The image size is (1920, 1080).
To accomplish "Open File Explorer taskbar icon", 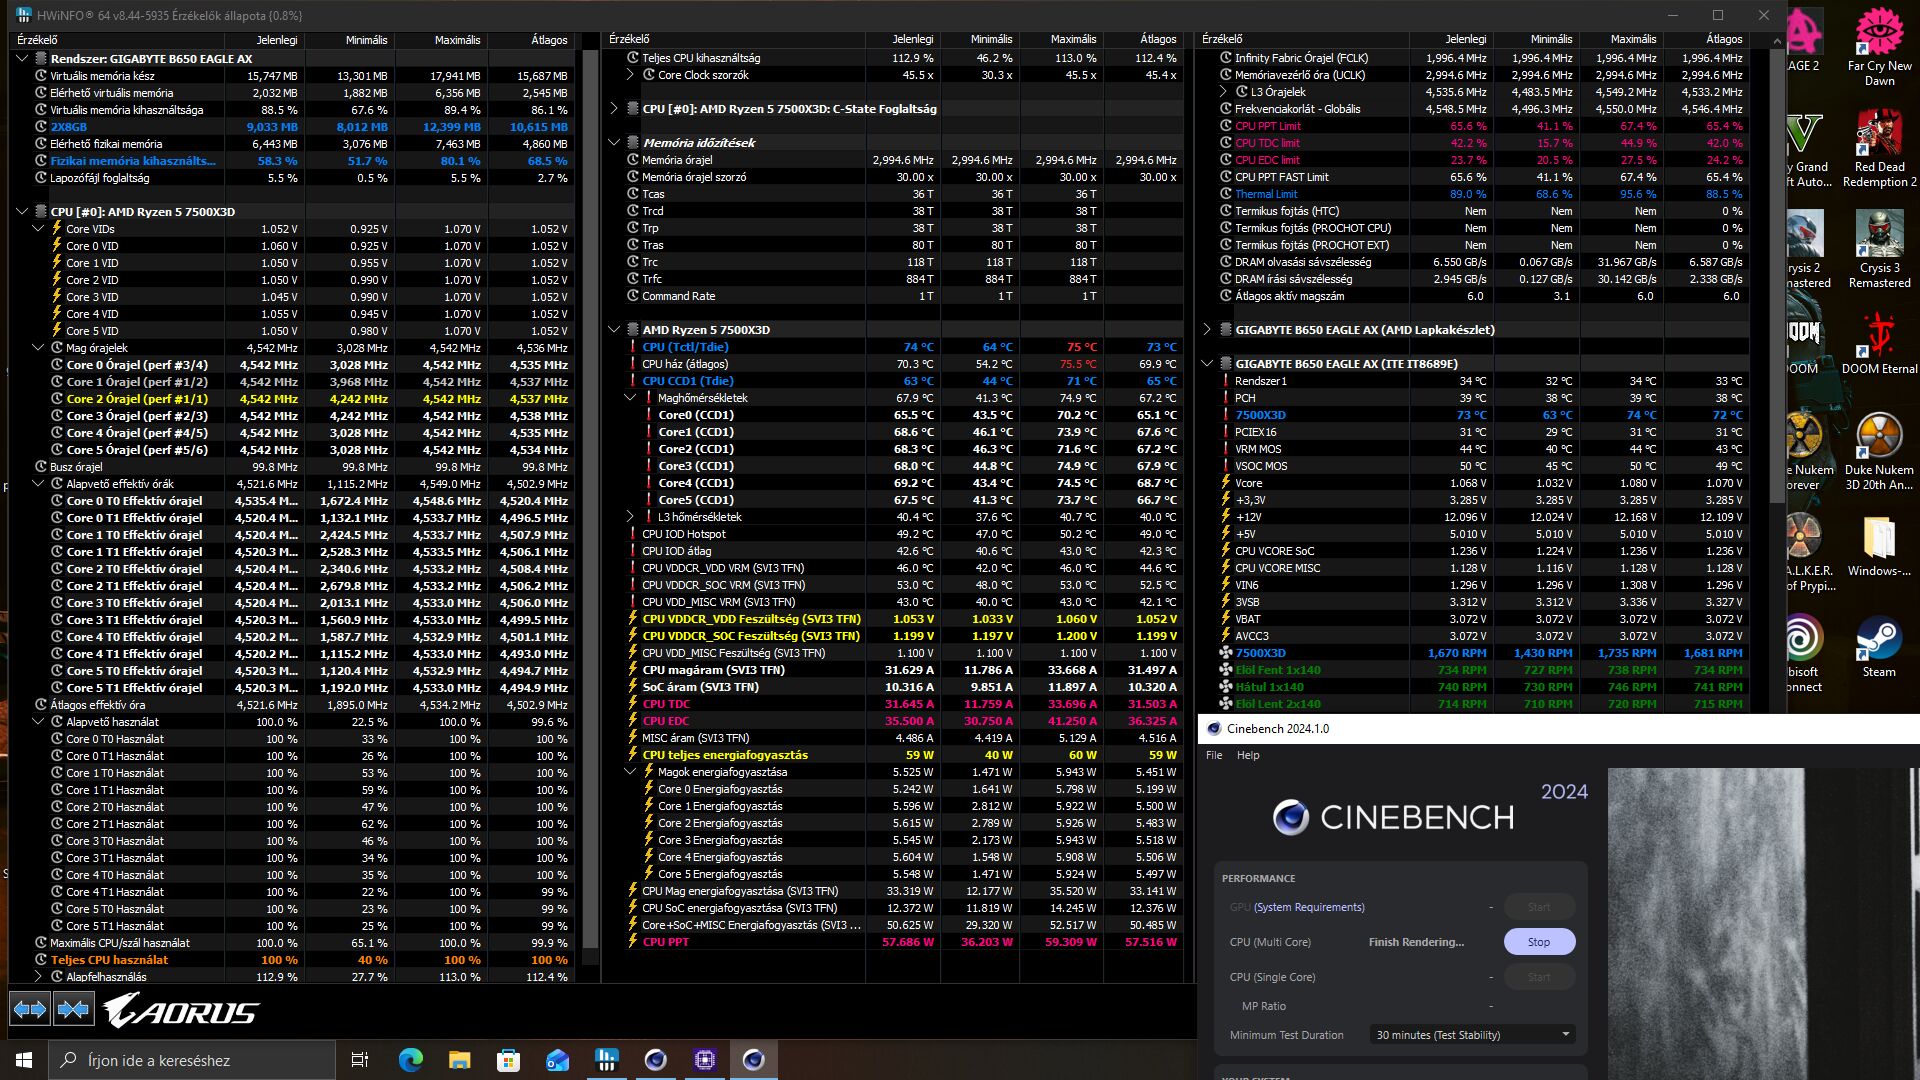I will point(459,1060).
